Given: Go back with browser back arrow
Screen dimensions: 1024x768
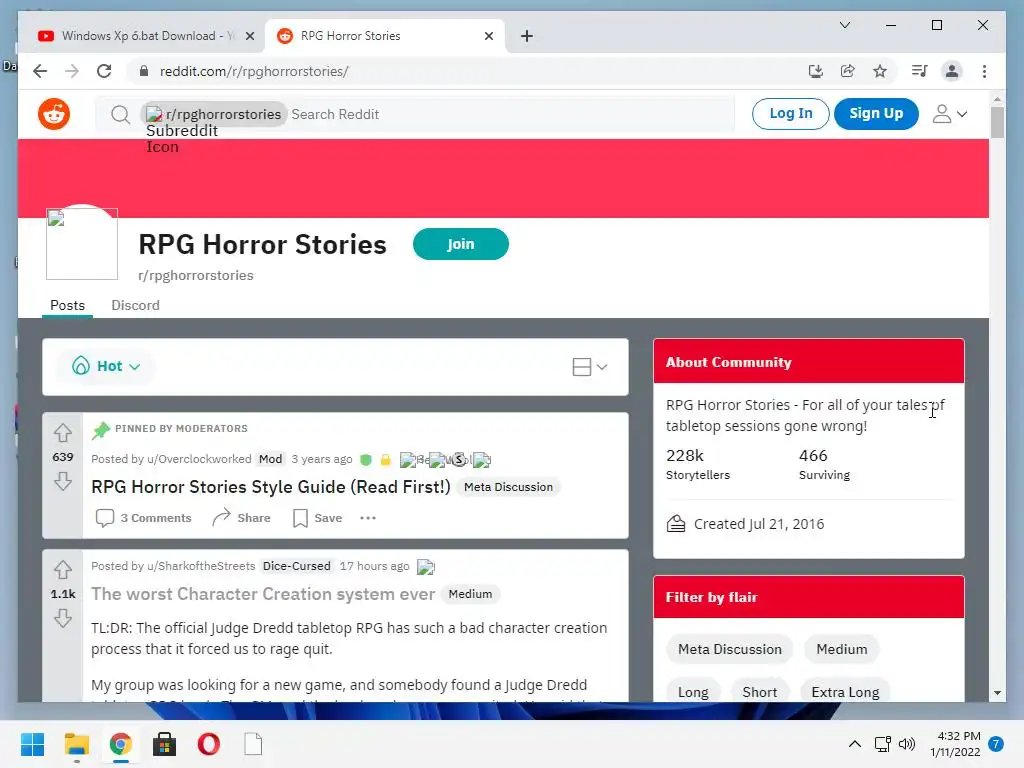Looking at the screenshot, I should [x=40, y=71].
